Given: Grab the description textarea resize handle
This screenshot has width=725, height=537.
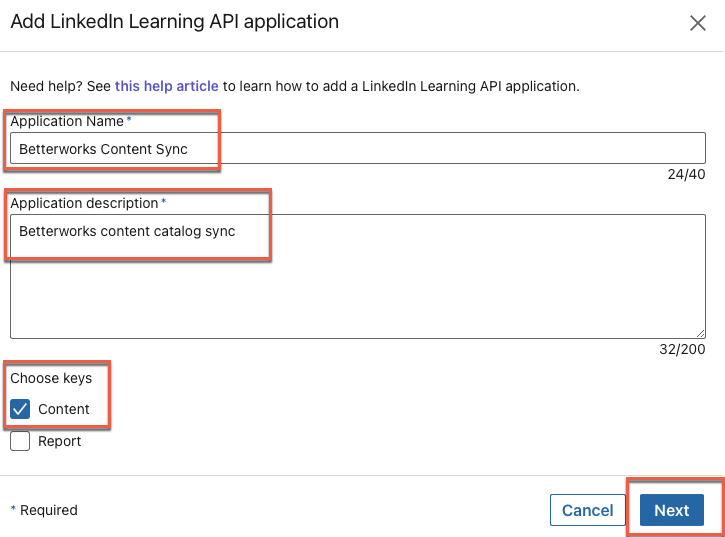Looking at the screenshot, I should pyautogui.click(x=700, y=333).
